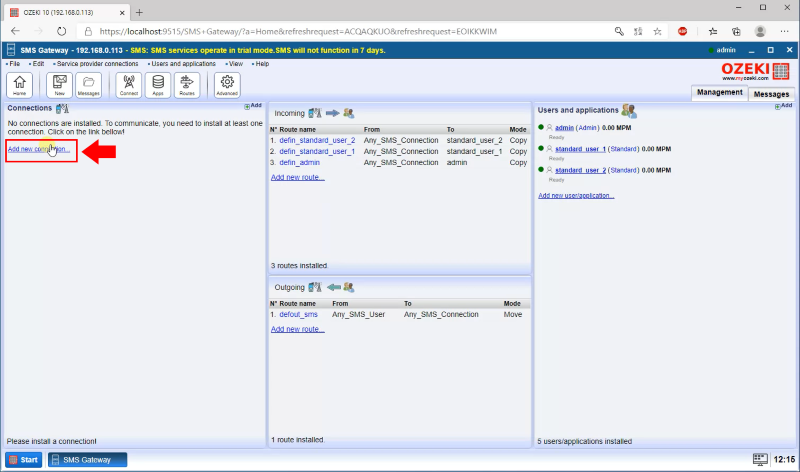Click the site lock icon in address bar
Screen dimensions: 800x472
point(88,32)
